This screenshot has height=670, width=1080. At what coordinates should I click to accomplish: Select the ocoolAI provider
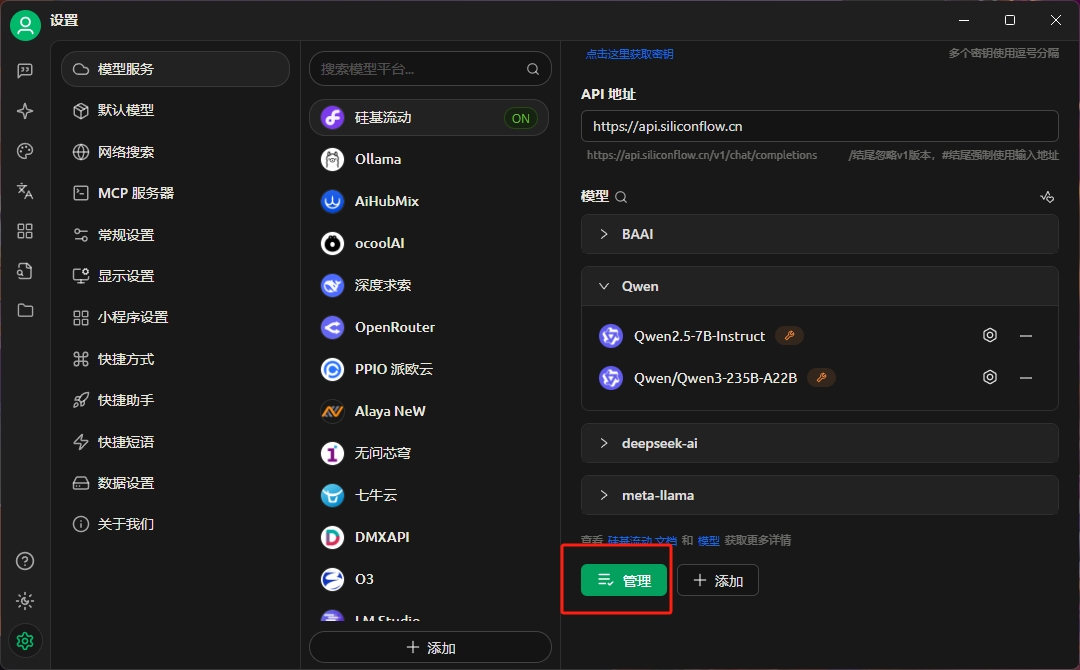pos(429,243)
